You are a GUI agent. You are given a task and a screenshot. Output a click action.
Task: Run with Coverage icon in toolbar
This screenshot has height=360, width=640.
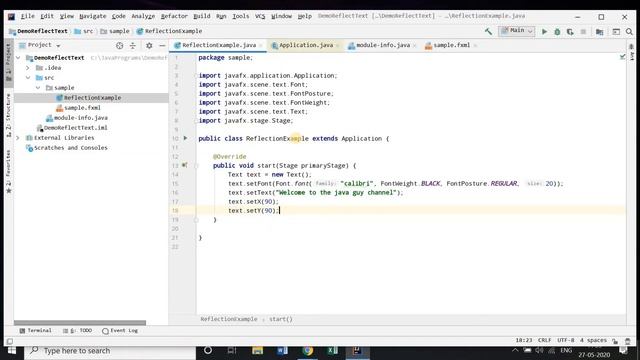570,31
